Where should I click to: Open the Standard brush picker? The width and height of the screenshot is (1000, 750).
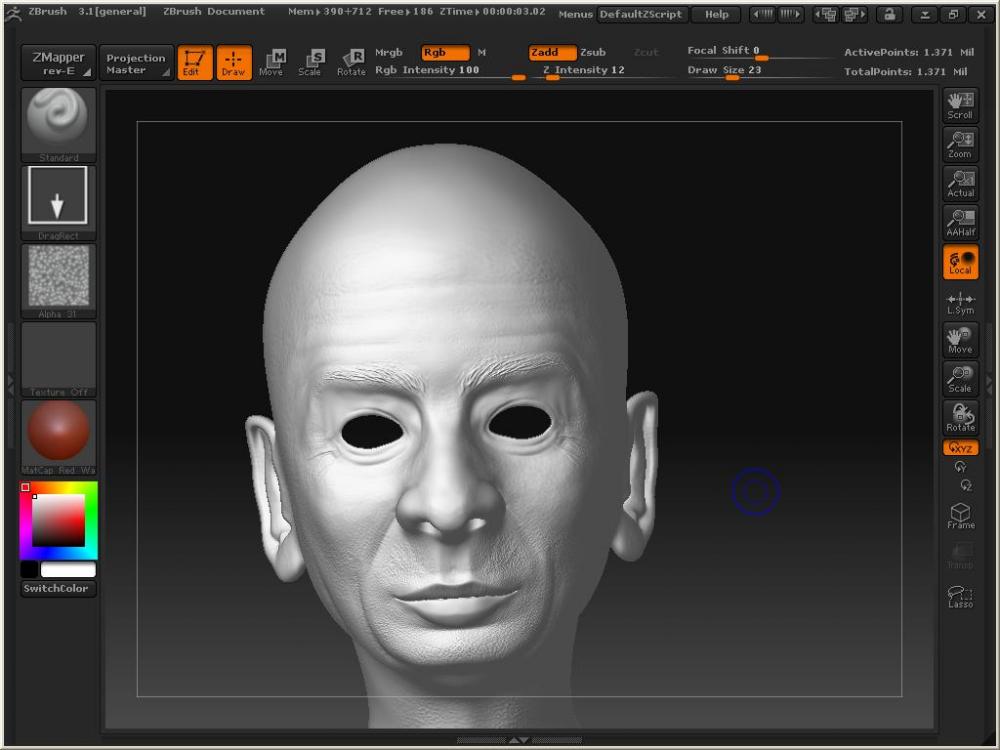point(59,122)
